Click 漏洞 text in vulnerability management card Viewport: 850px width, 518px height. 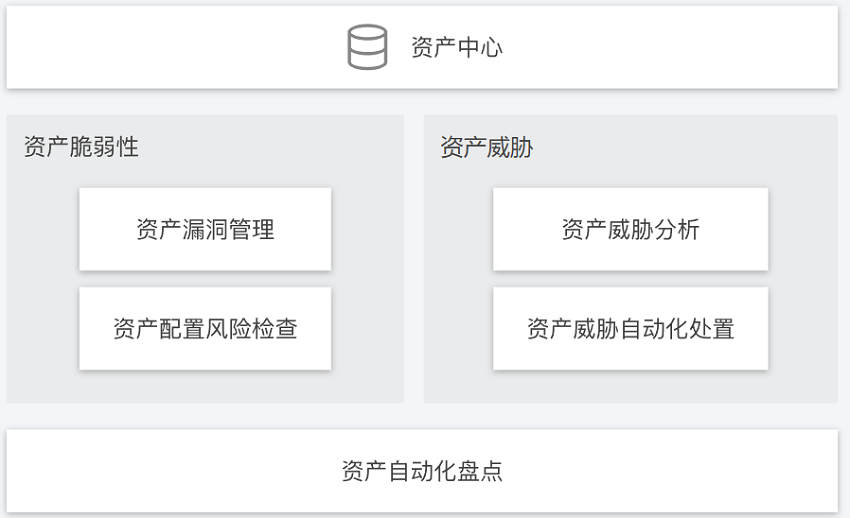coord(205,229)
